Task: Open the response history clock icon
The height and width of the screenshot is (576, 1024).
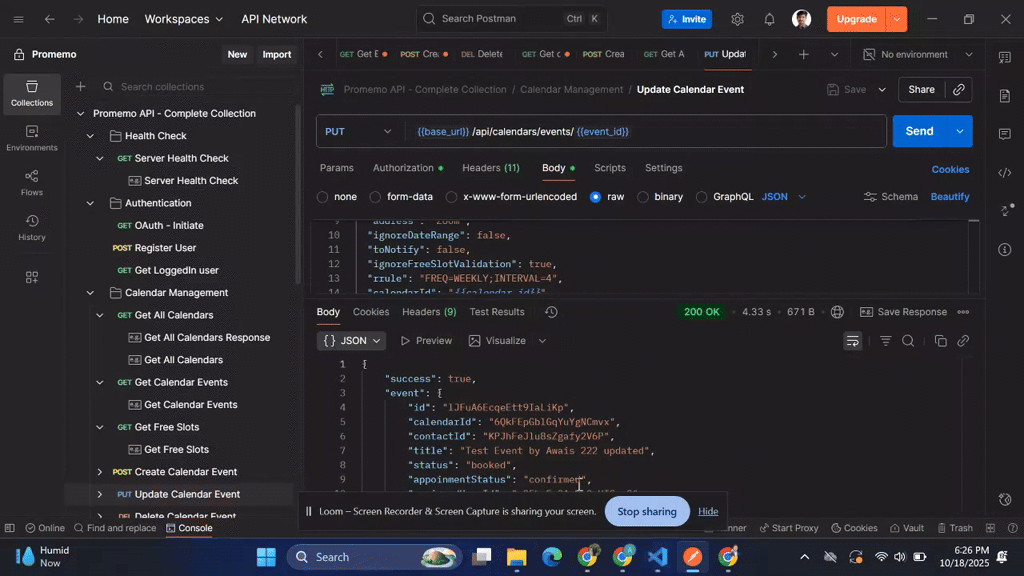Action: pyautogui.click(x=551, y=312)
